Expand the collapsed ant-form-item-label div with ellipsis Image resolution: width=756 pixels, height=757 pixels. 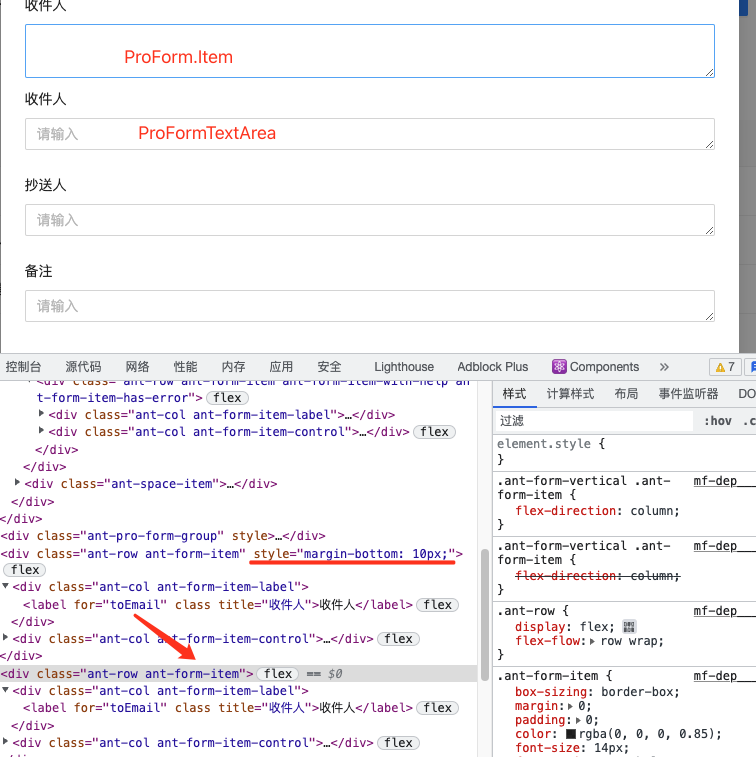point(41,413)
